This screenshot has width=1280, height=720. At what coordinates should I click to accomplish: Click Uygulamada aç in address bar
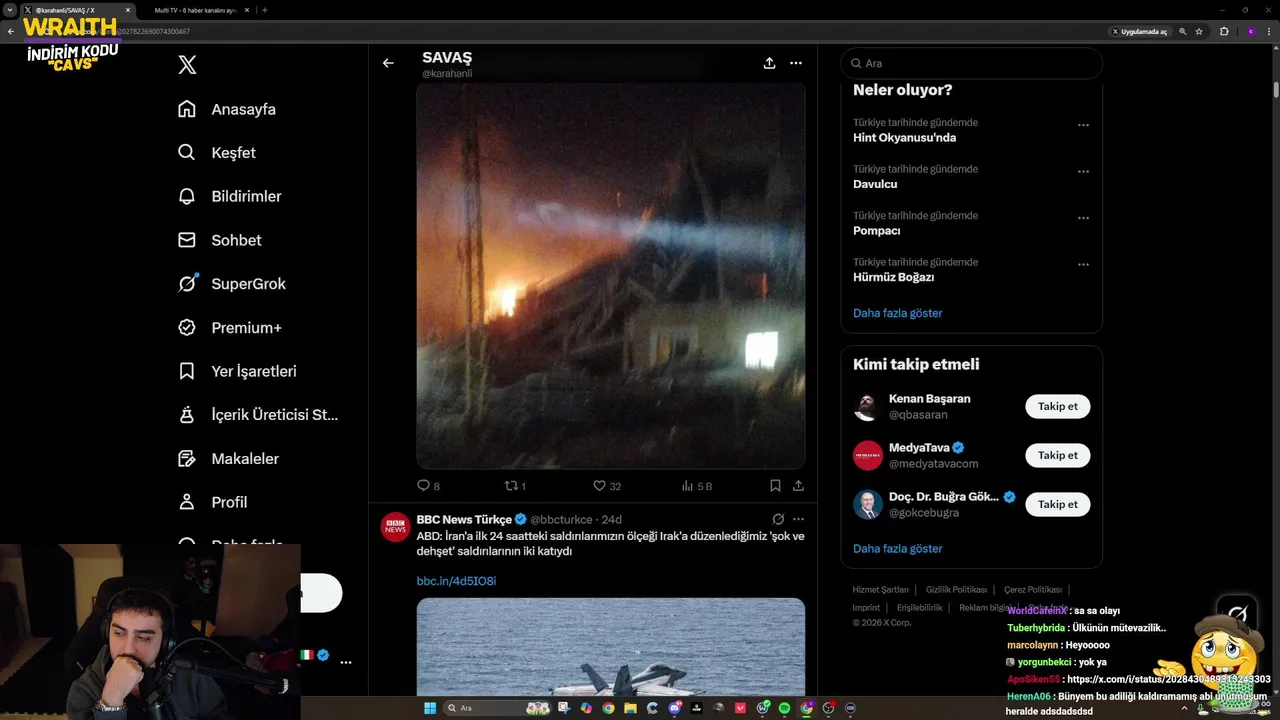(x=1139, y=31)
